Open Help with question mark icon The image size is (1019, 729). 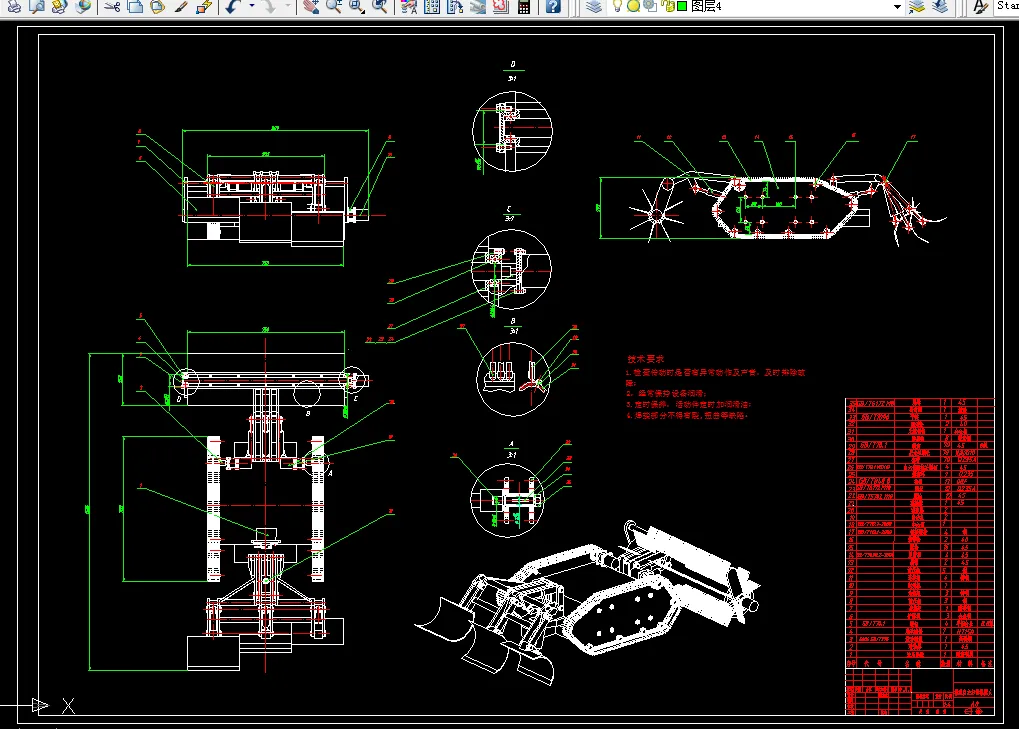coord(553,6)
